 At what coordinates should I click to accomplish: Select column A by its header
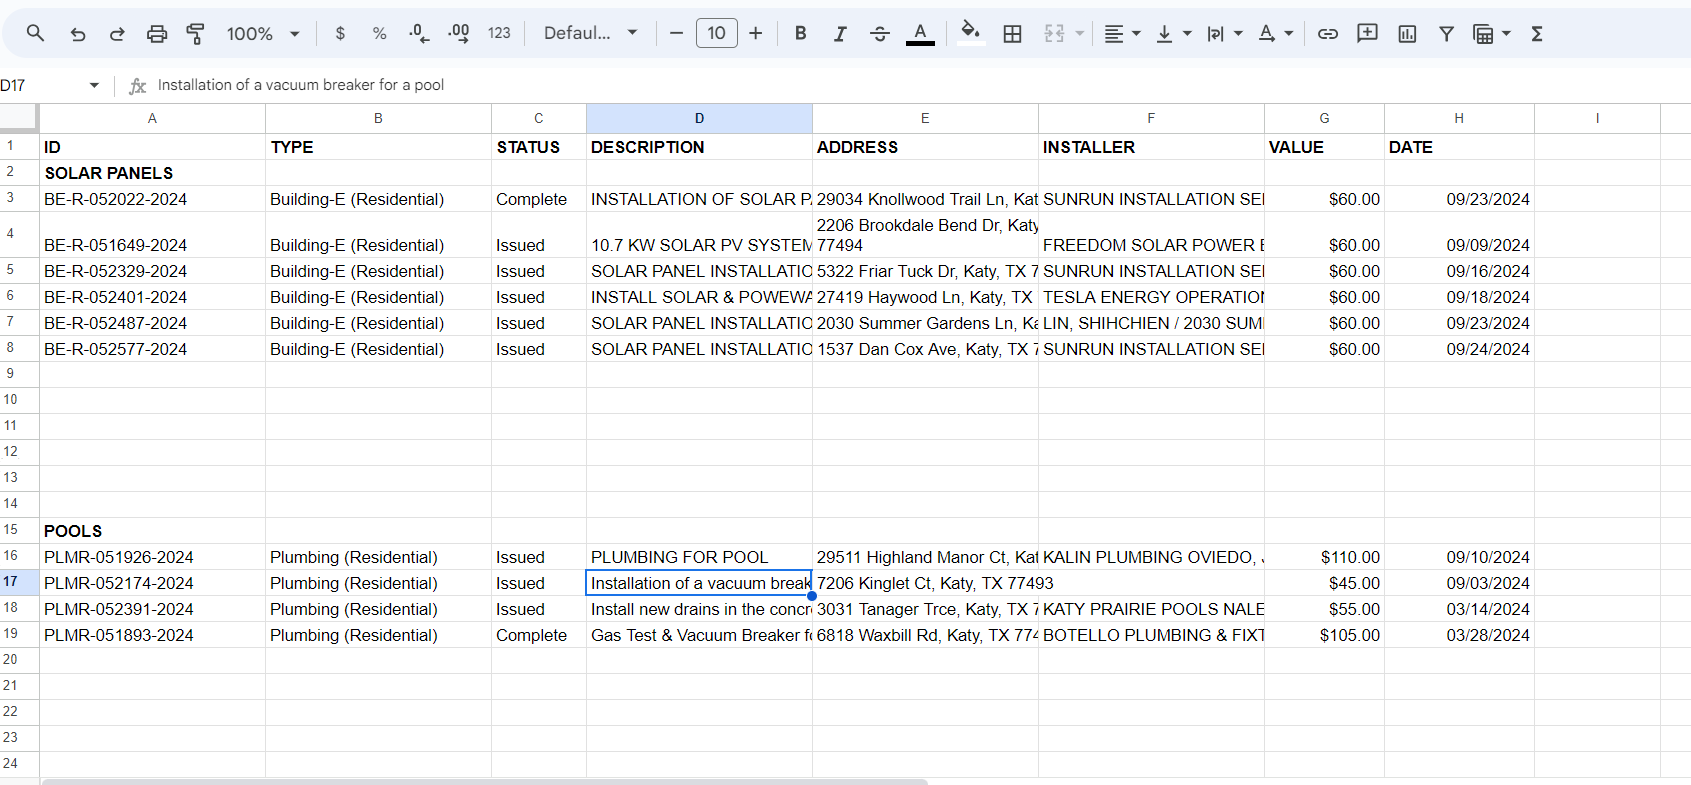[152, 118]
